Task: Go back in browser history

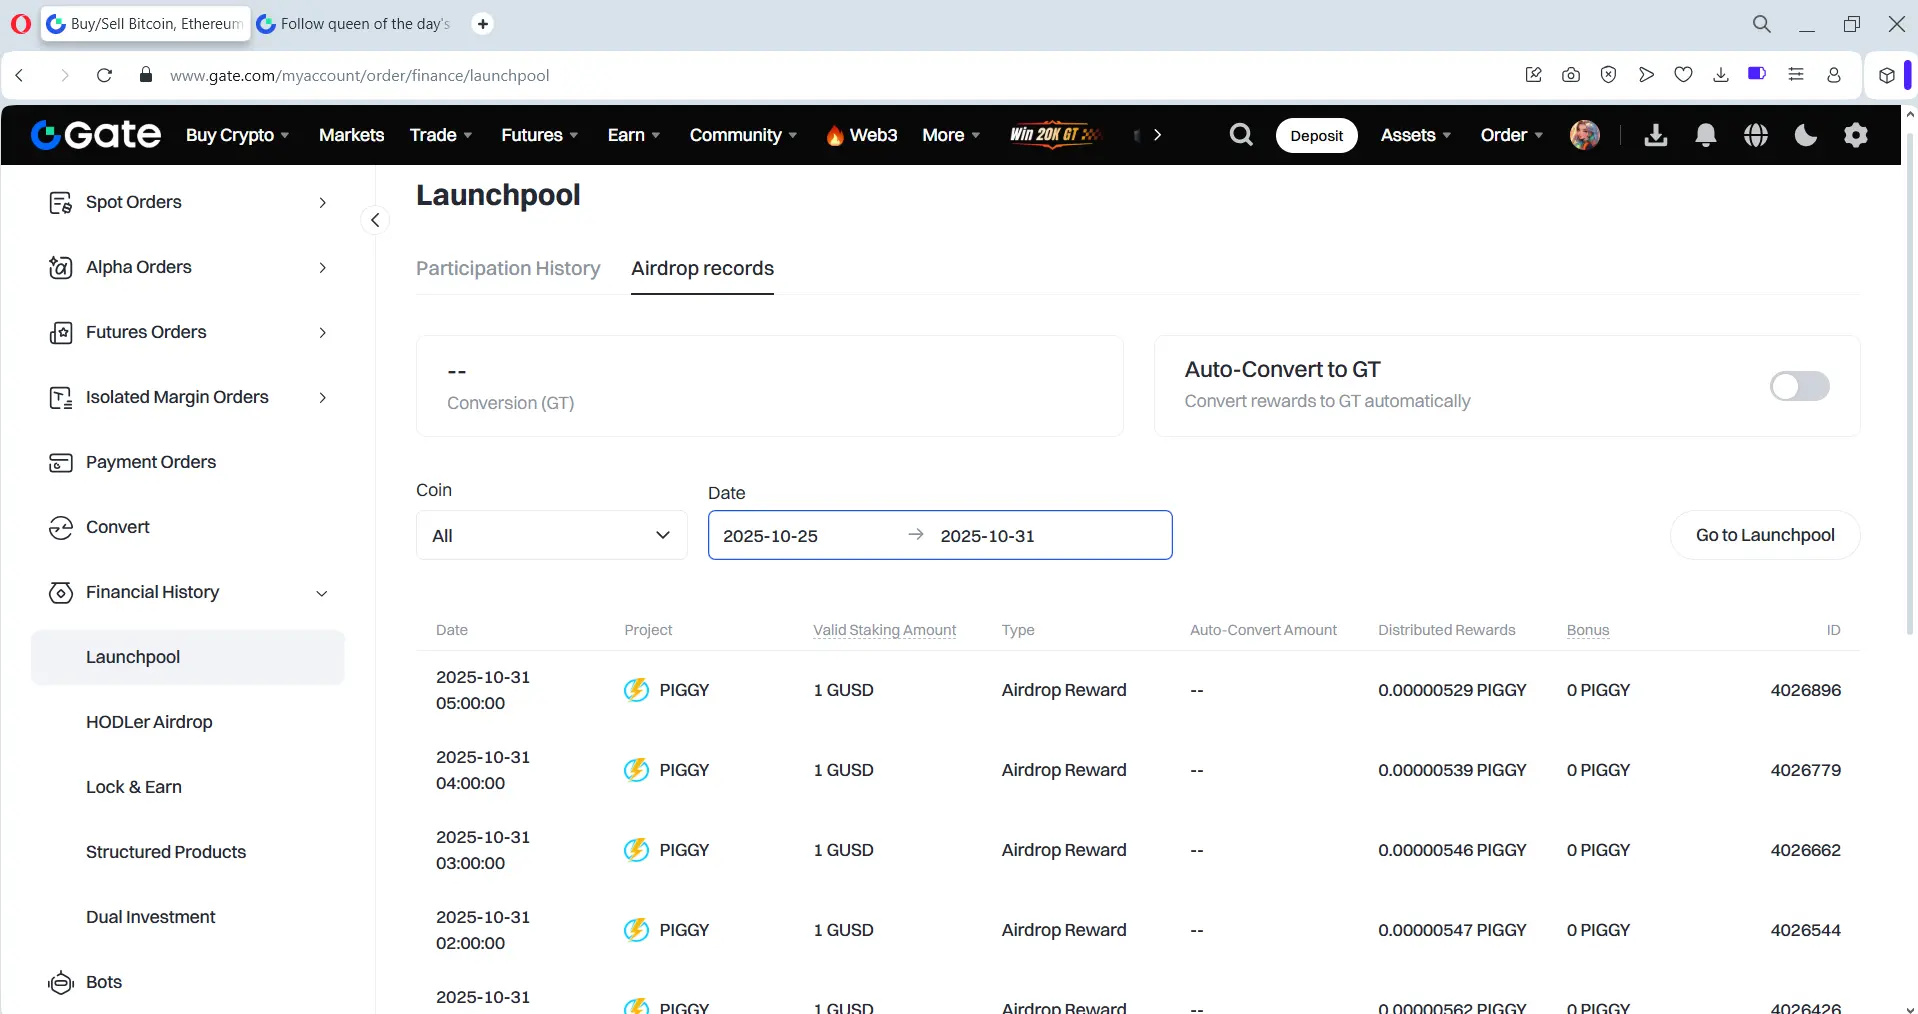Action: (20, 75)
